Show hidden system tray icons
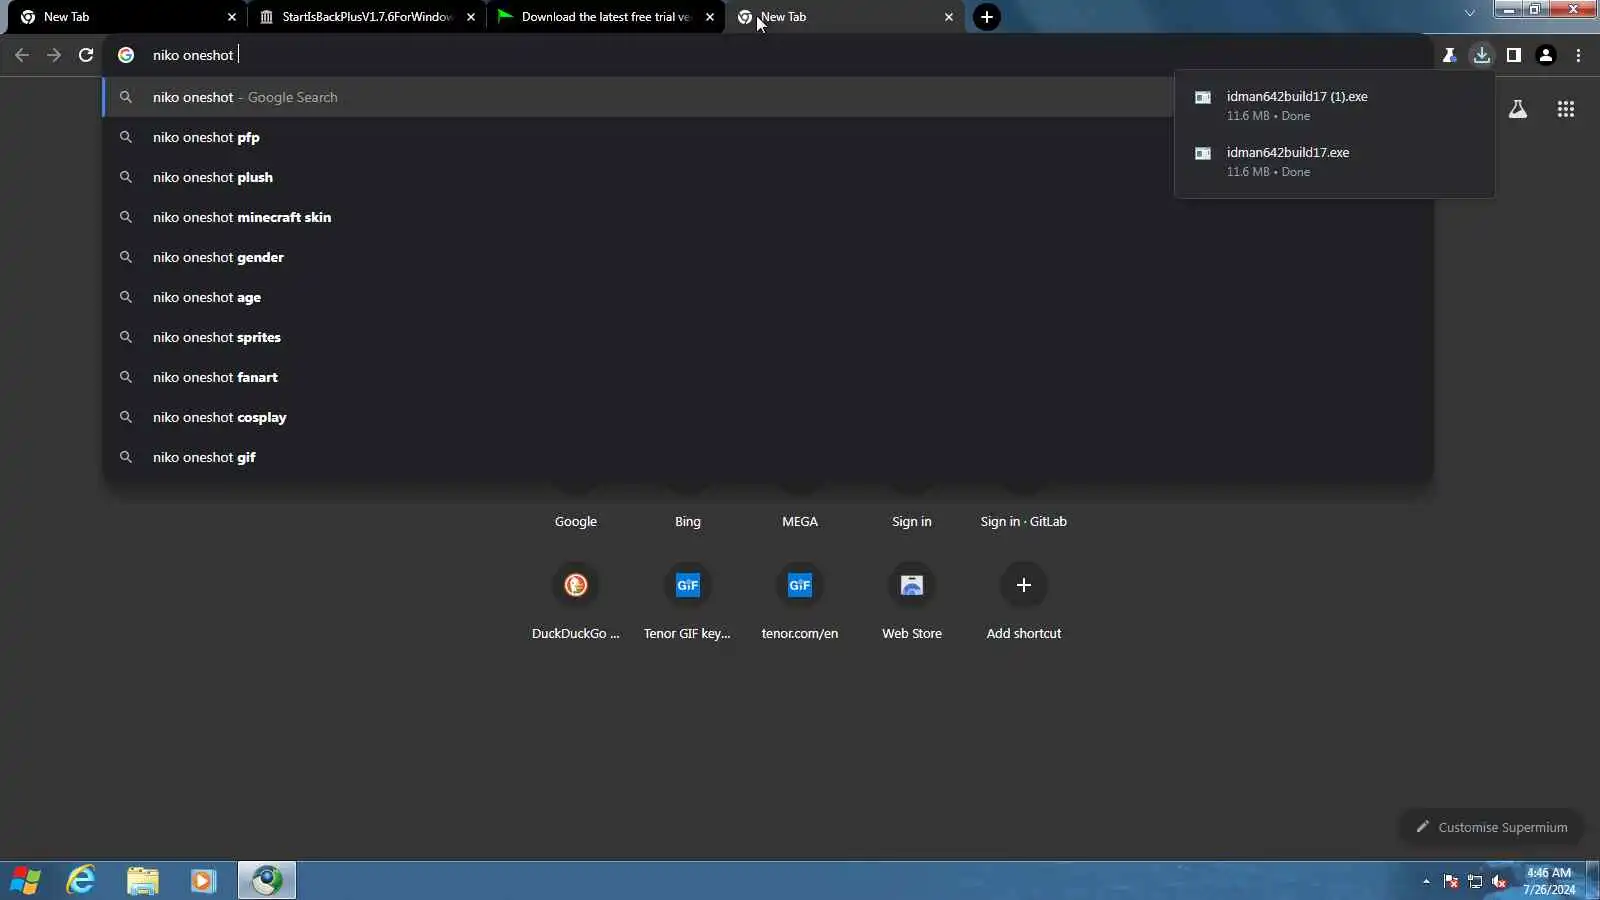Screen dimensions: 1600x900 point(1426,881)
